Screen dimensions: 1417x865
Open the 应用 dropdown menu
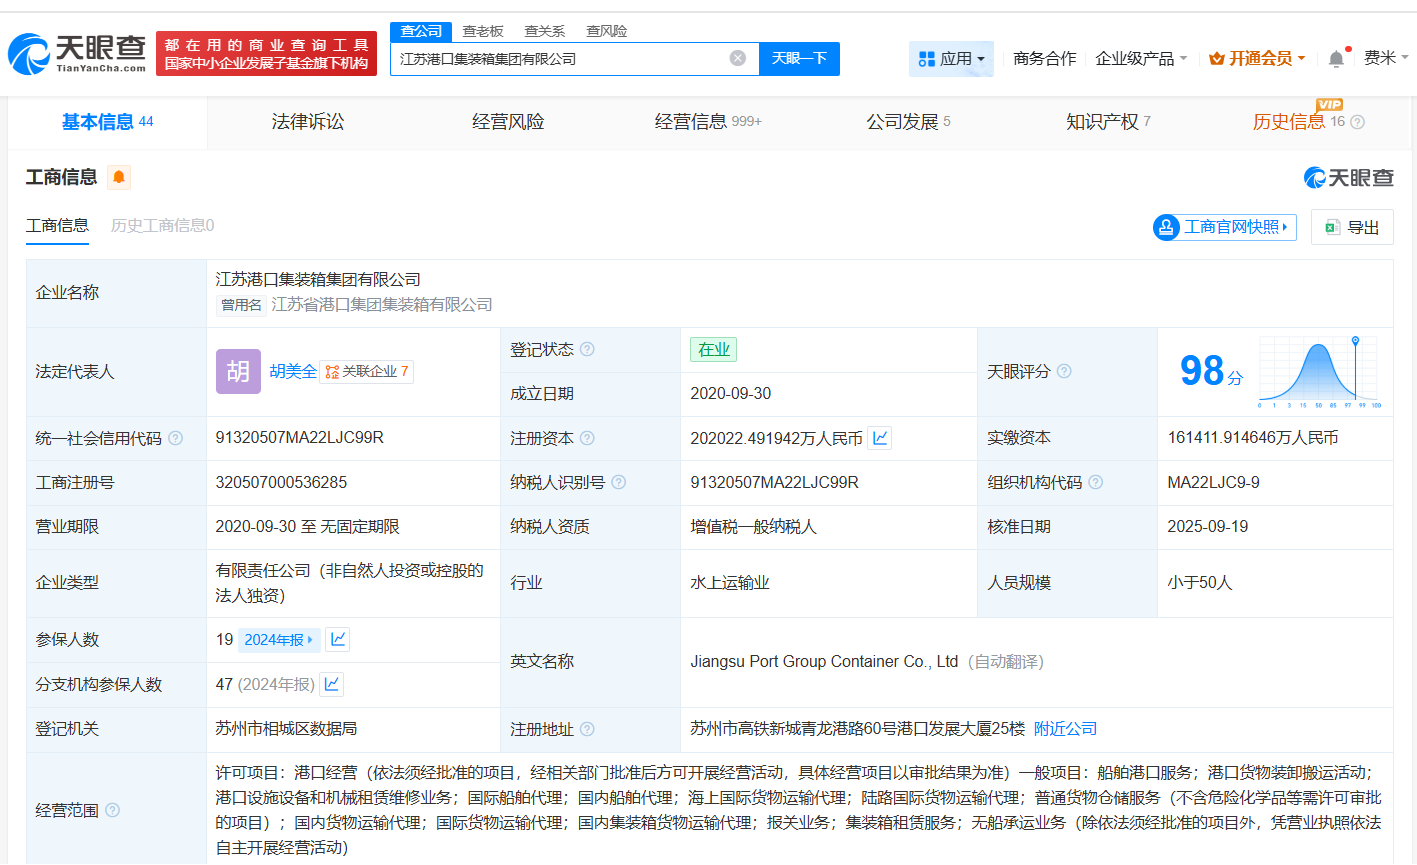[x=951, y=58]
